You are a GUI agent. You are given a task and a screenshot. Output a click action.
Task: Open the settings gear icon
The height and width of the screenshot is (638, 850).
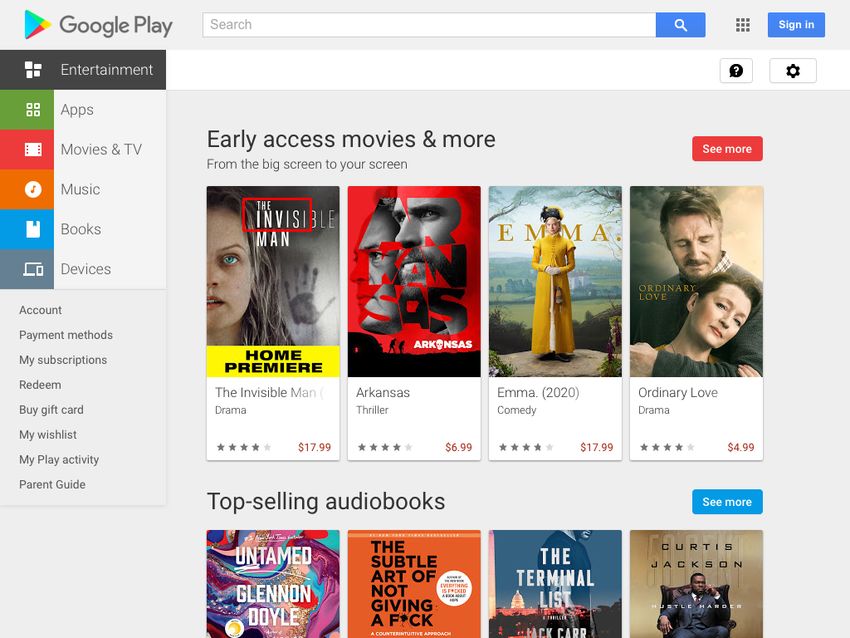coord(793,70)
